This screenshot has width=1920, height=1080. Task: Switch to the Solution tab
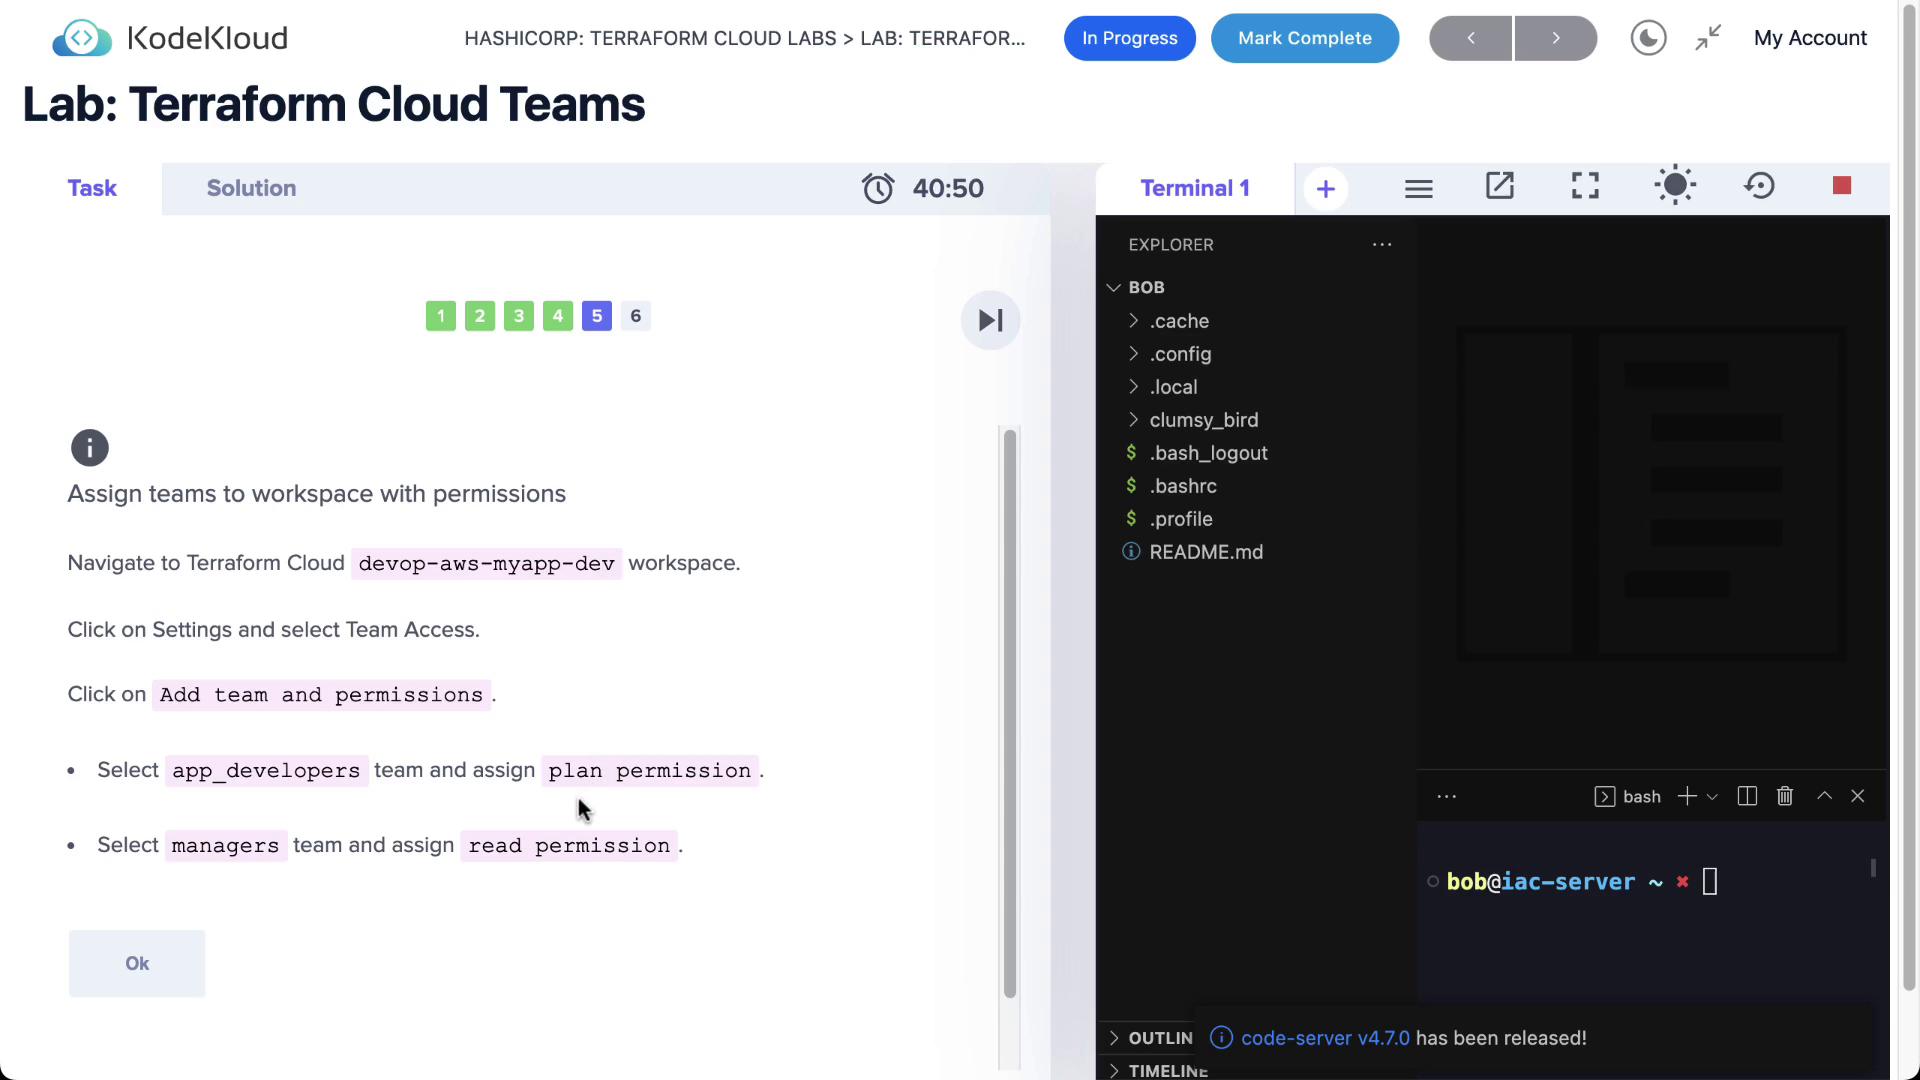(x=251, y=188)
